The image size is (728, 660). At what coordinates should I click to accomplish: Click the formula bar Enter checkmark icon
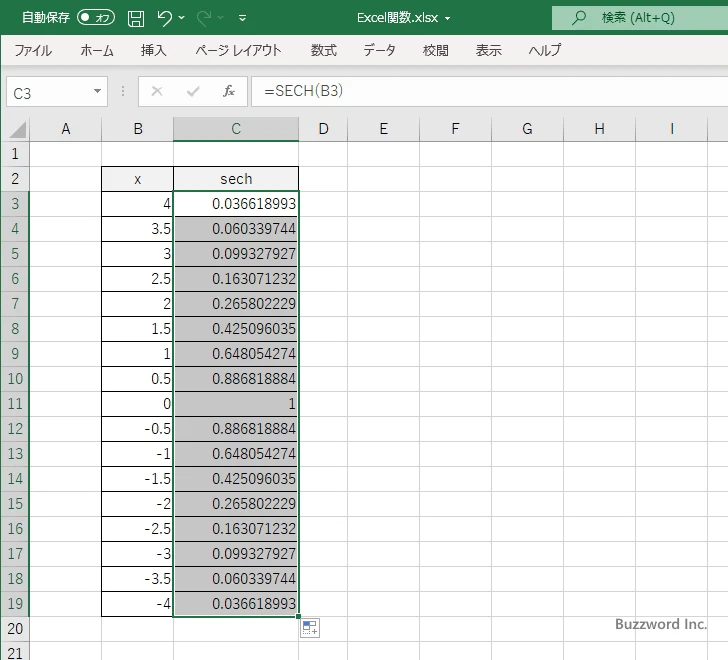[193, 91]
